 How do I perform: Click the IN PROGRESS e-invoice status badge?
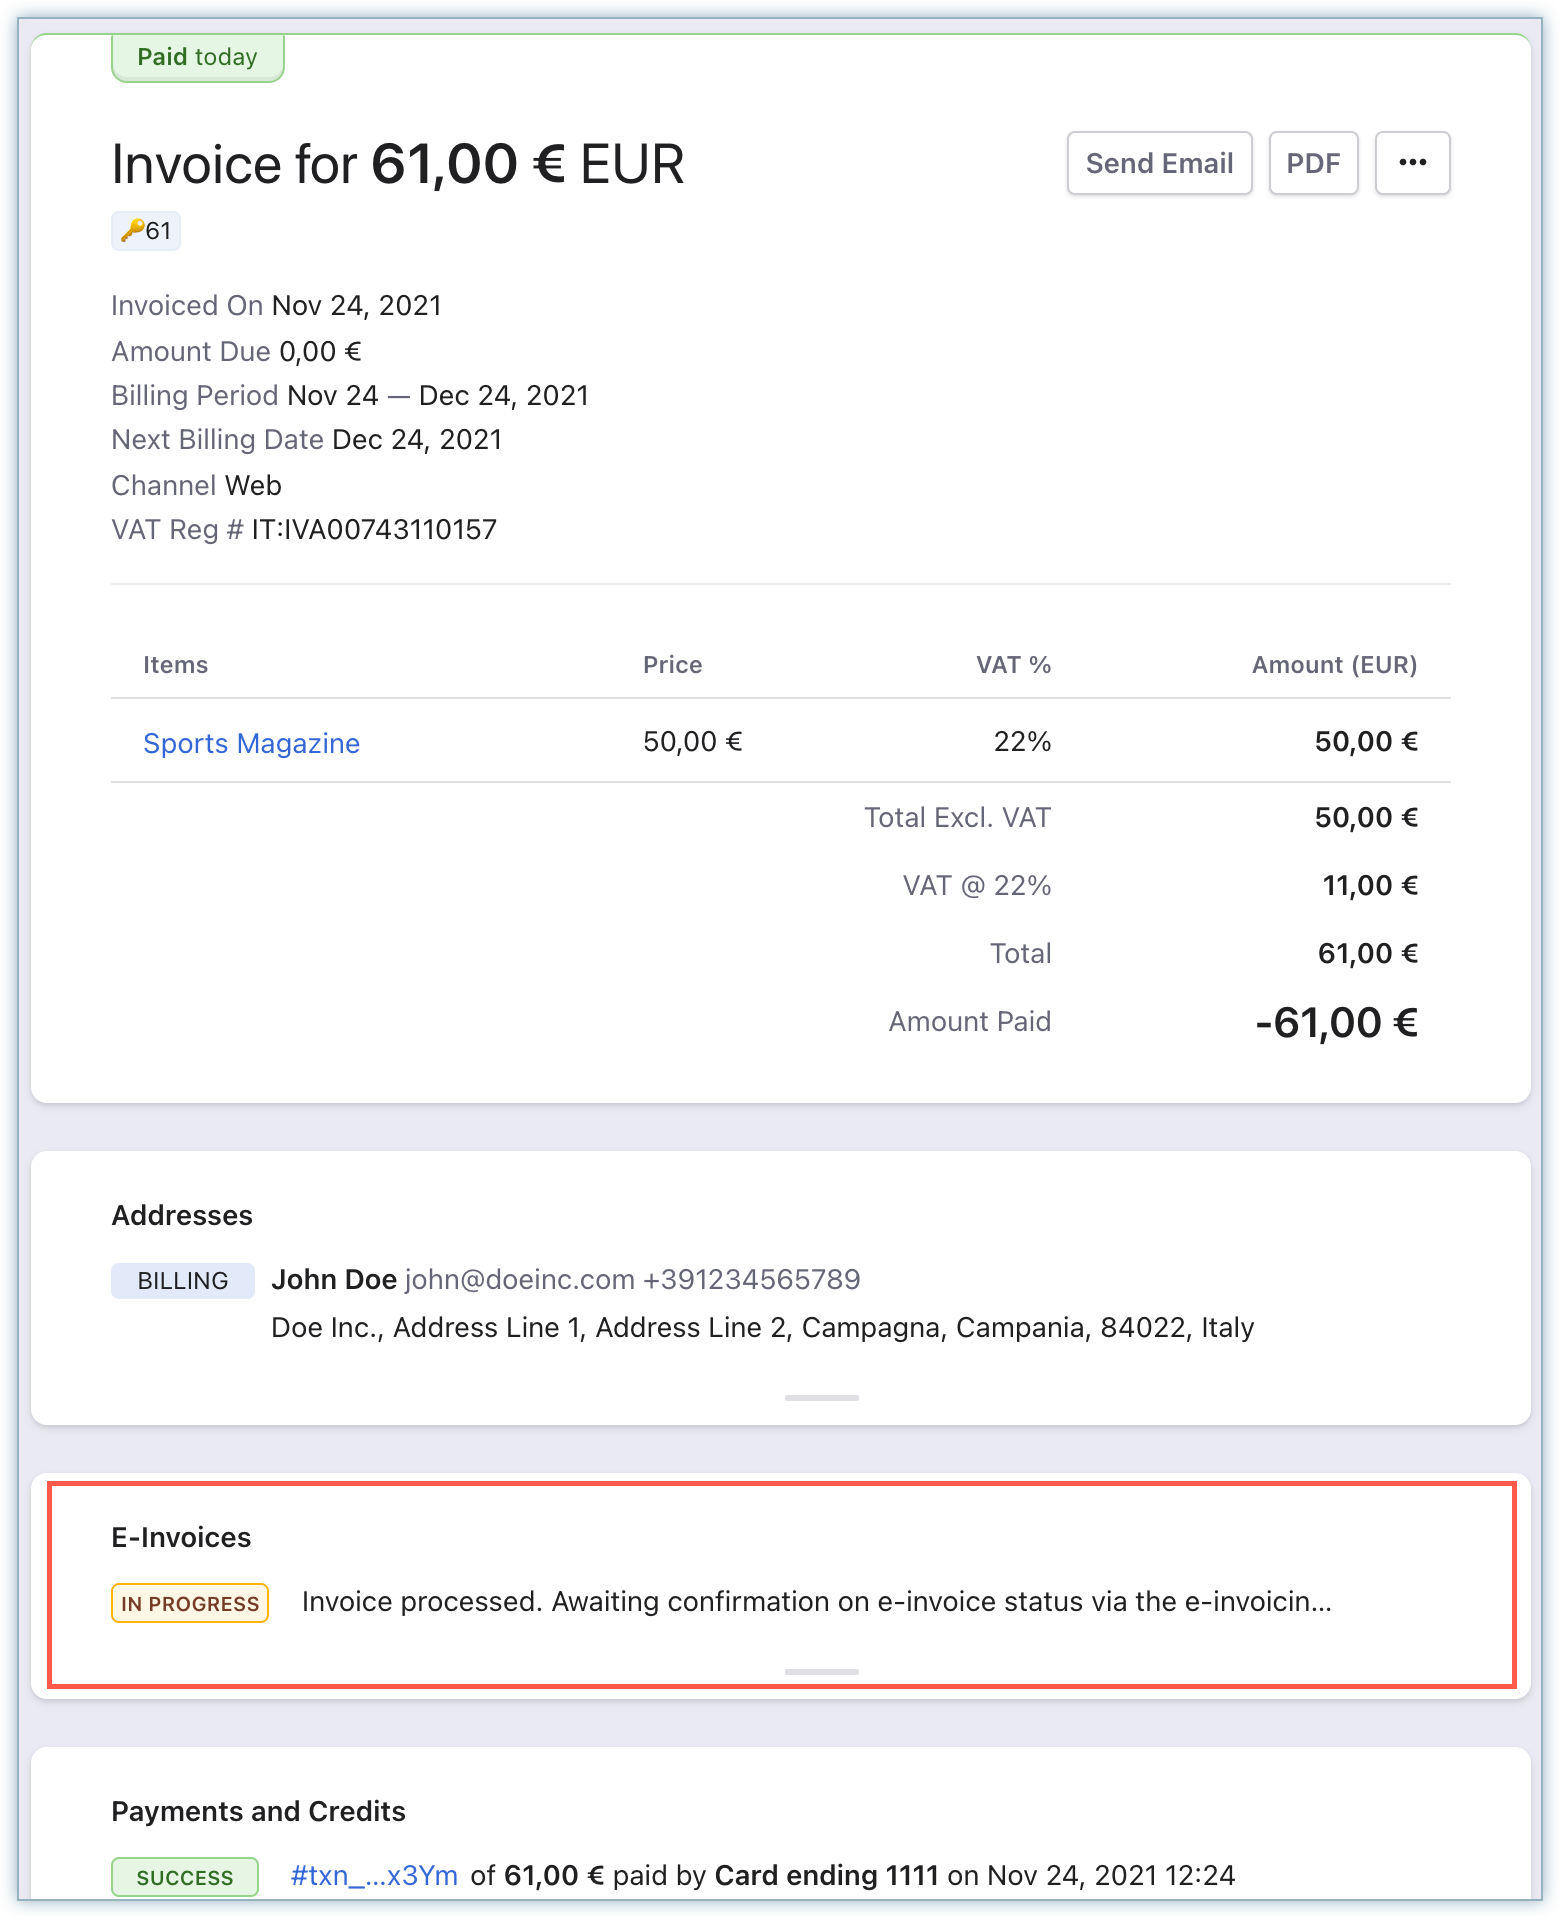click(x=190, y=1603)
